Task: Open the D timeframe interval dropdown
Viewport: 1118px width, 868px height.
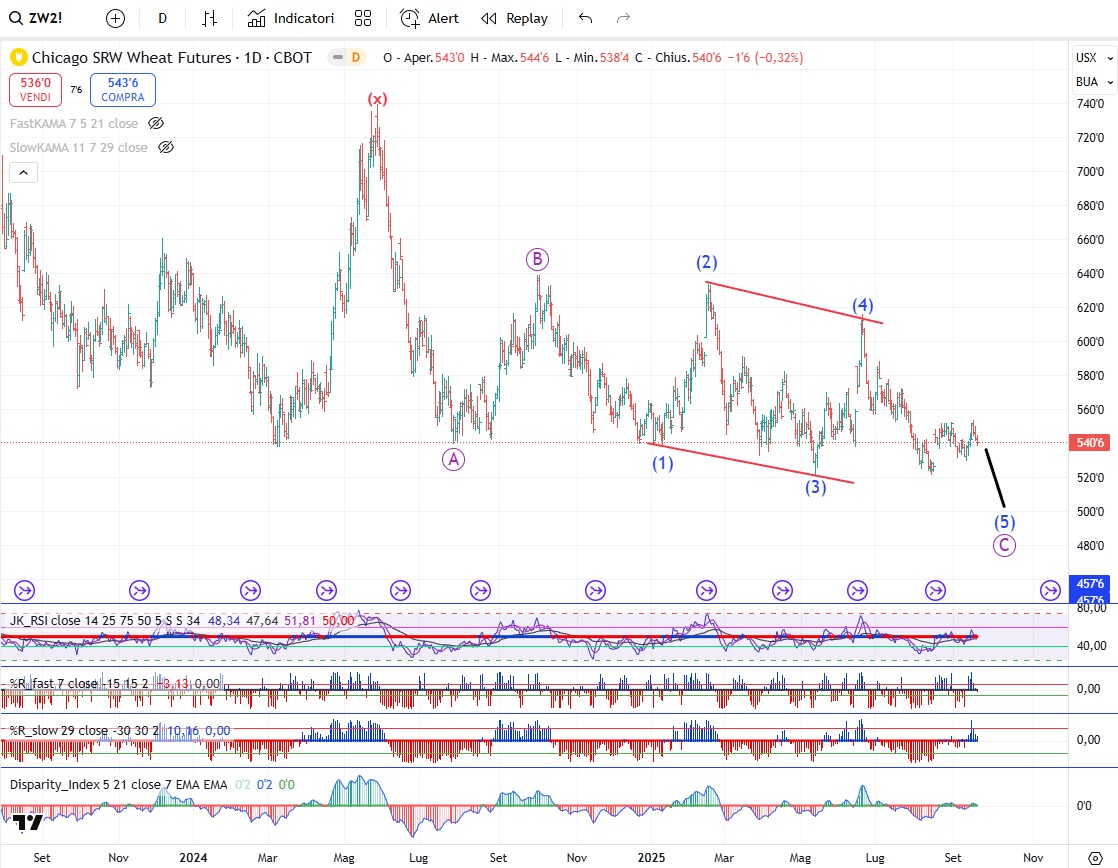Action: tap(162, 18)
